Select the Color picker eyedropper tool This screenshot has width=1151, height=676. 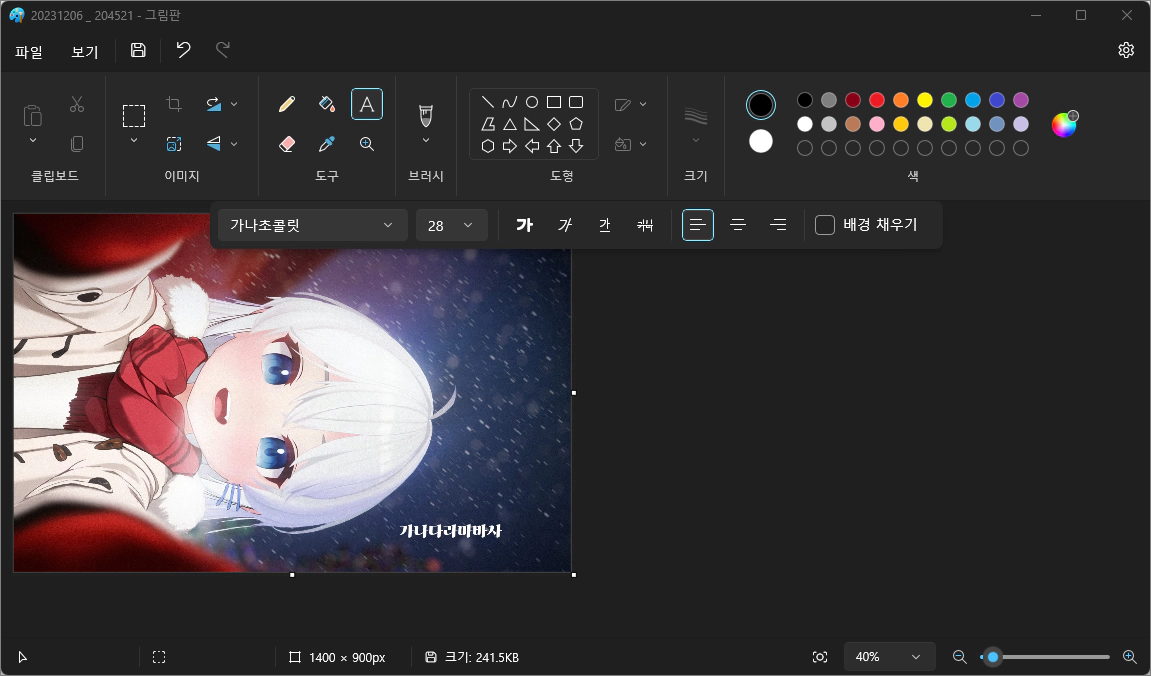[327, 144]
